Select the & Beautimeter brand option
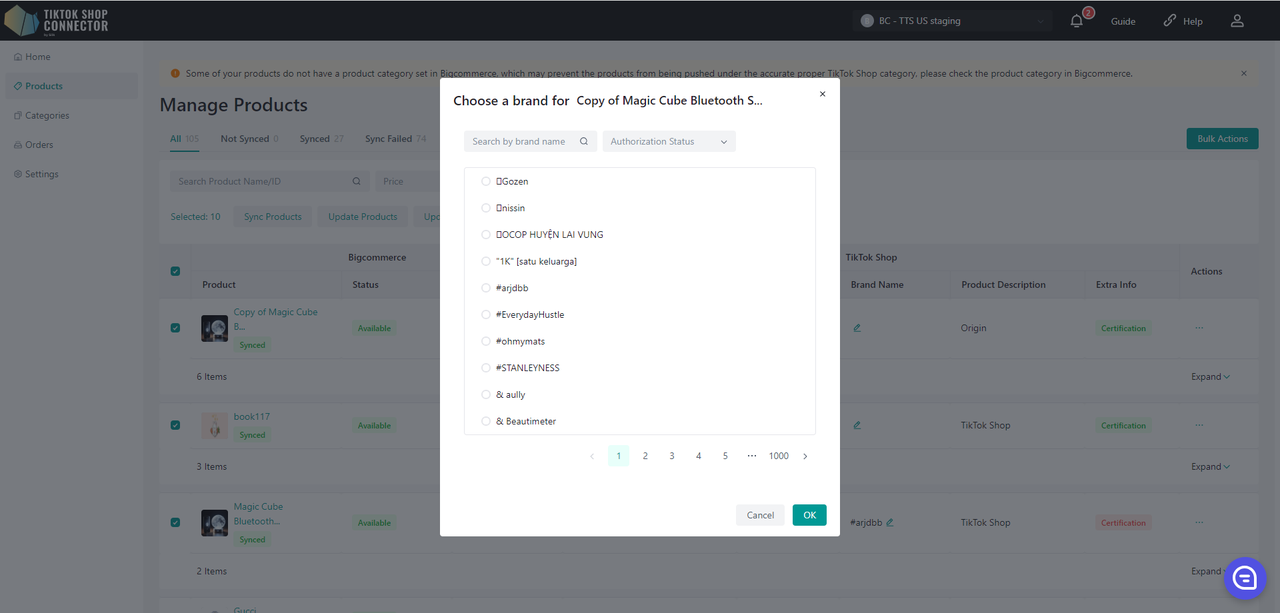Screen dimensions: 1280x613 (486, 421)
